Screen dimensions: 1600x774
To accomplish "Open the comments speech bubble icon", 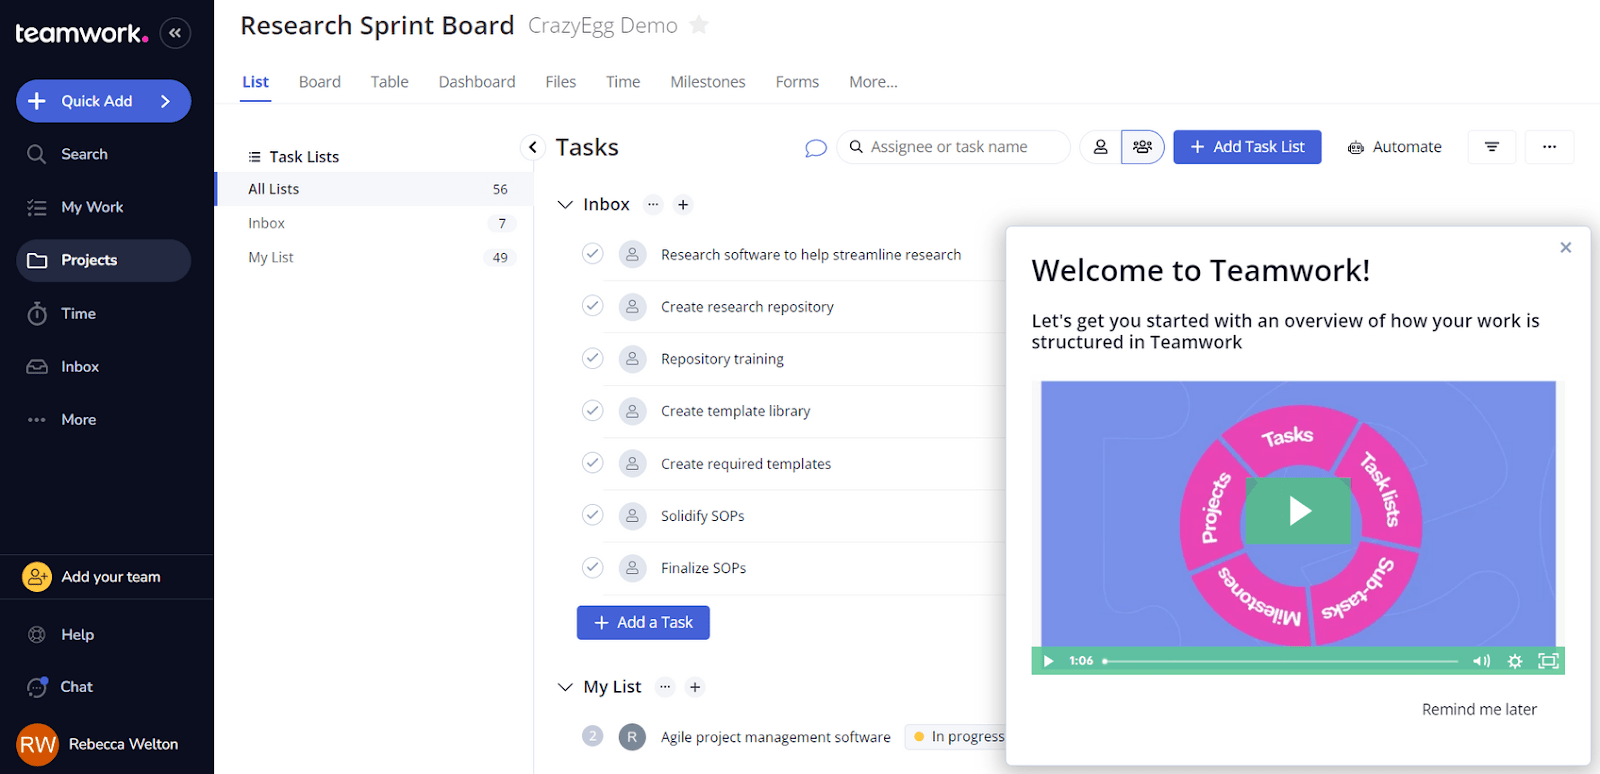I will (816, 148).
